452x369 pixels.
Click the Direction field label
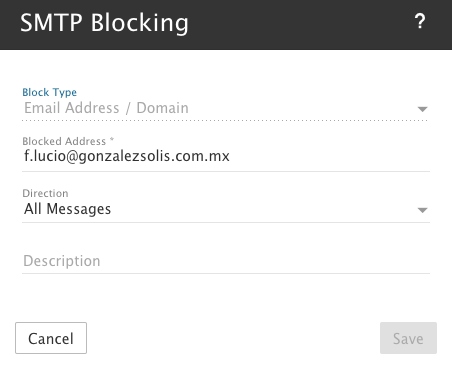[x=45, y=193]
